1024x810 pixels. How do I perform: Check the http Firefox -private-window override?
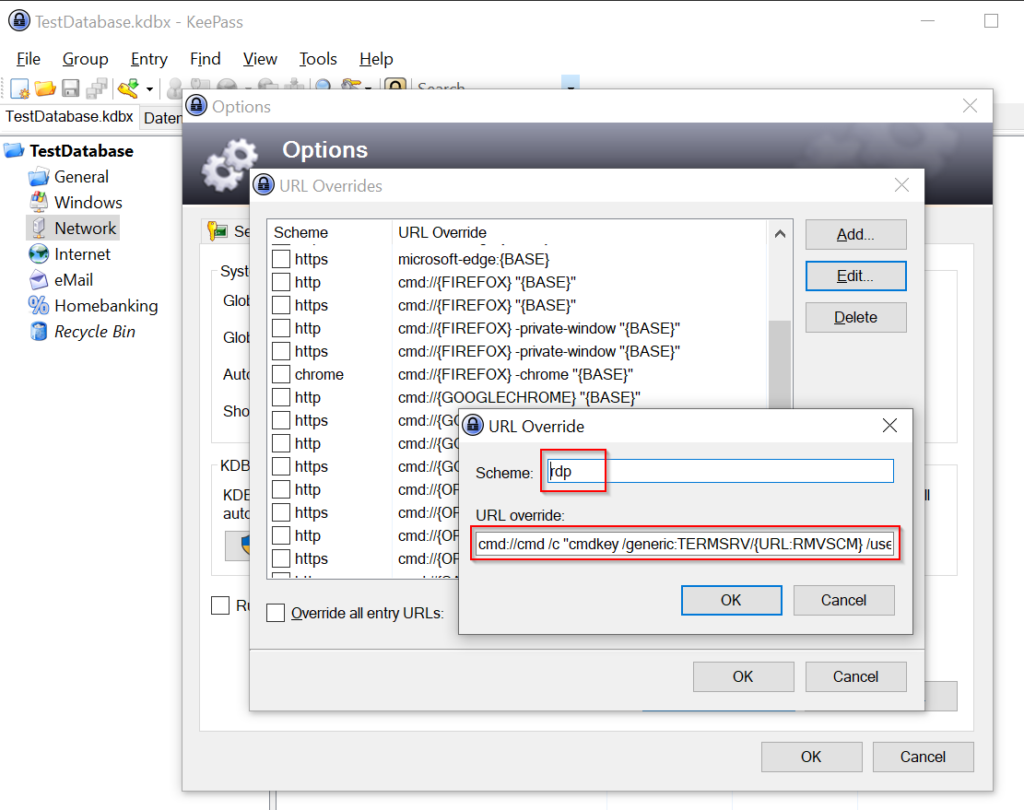click(281, 328)
